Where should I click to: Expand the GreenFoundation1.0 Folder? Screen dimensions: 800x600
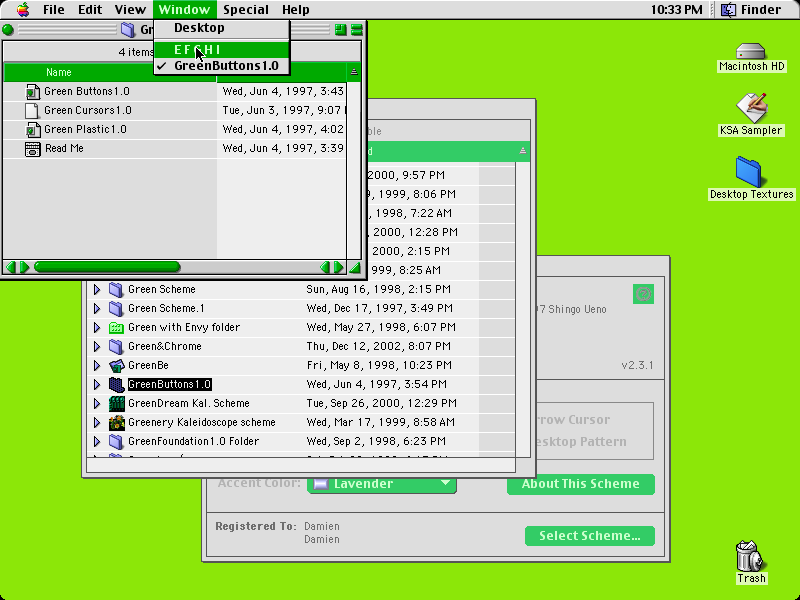[x=96, y=442]
